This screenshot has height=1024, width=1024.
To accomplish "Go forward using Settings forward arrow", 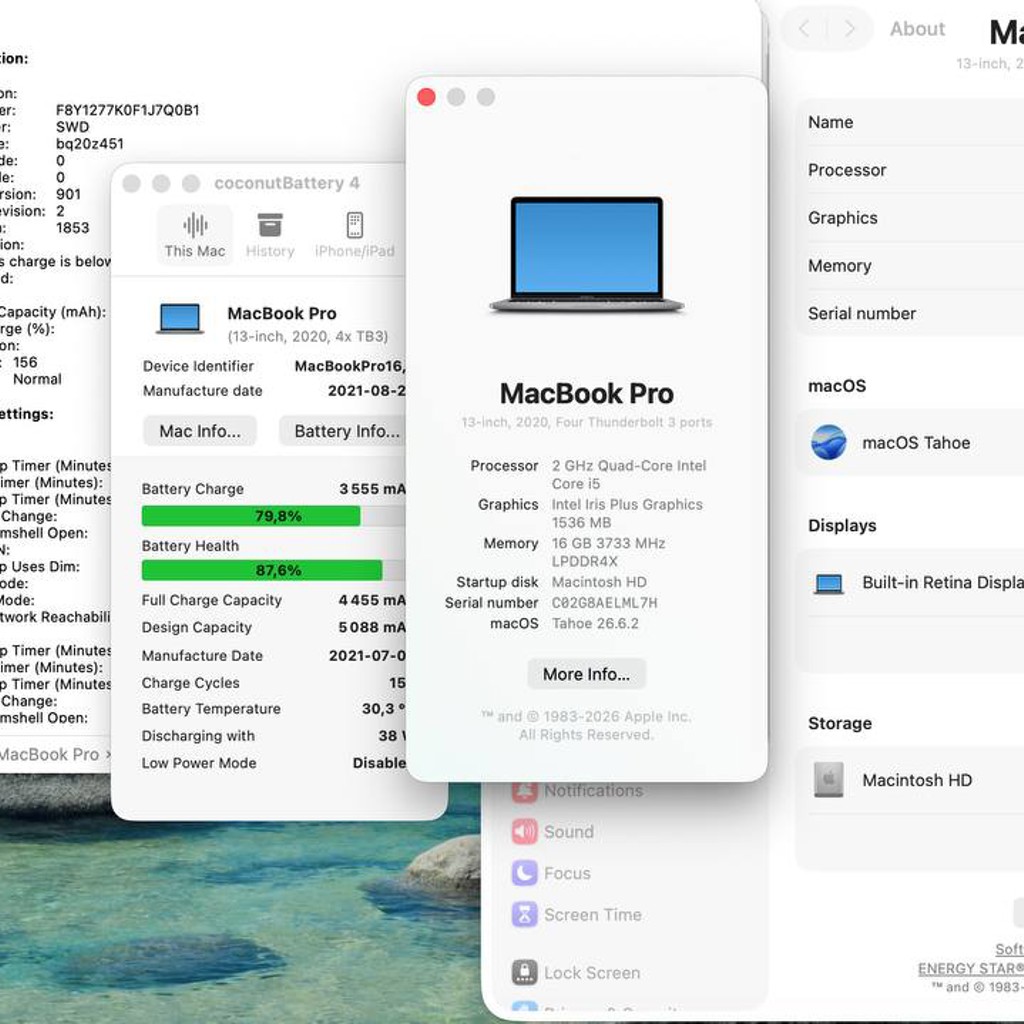I will coord(850,29).
